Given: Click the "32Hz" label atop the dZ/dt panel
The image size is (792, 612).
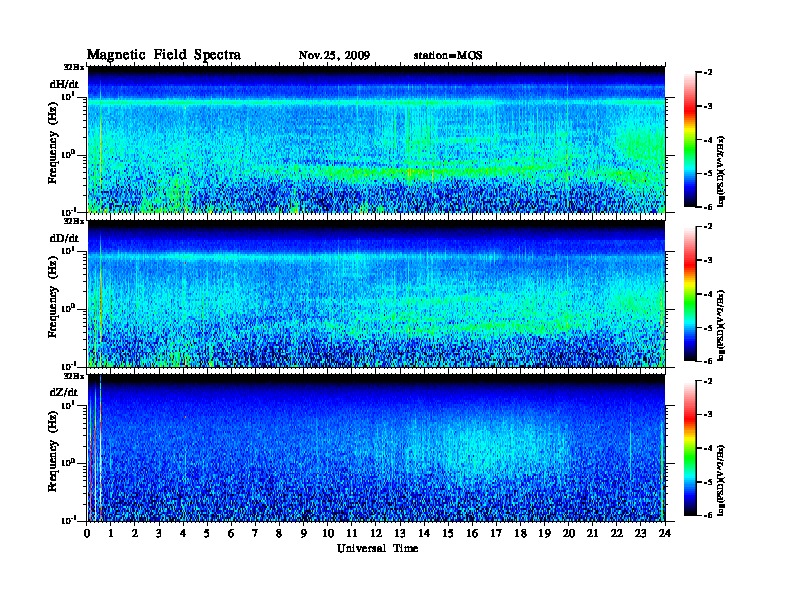Looking at the screenshot, I should (x=74, y=376).
